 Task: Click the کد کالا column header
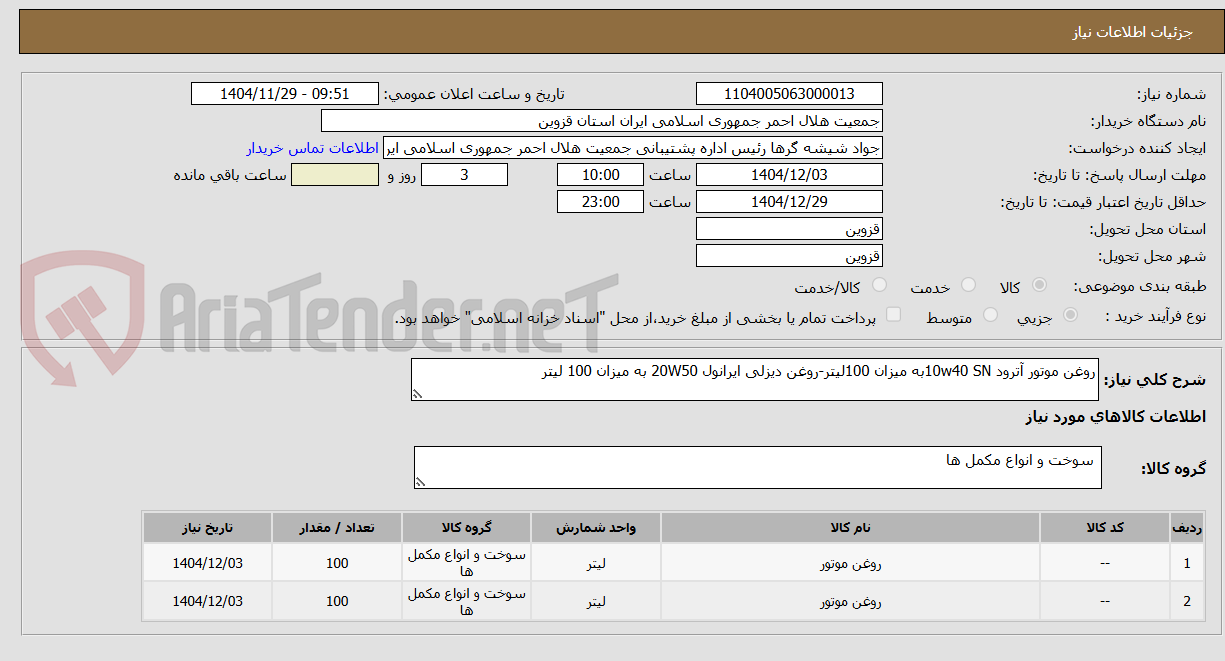pos(1105,527)
